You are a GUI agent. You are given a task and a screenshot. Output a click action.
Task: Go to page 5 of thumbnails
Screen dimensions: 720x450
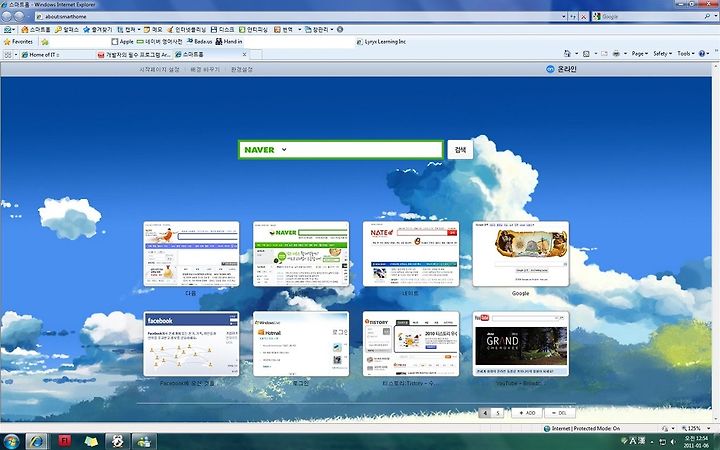coord(498,413)
